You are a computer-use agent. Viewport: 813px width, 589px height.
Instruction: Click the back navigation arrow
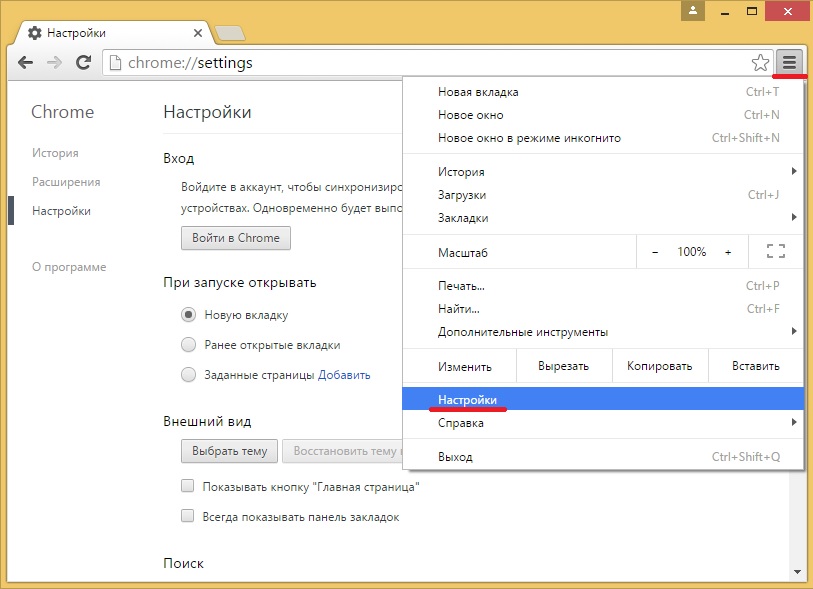25,63
